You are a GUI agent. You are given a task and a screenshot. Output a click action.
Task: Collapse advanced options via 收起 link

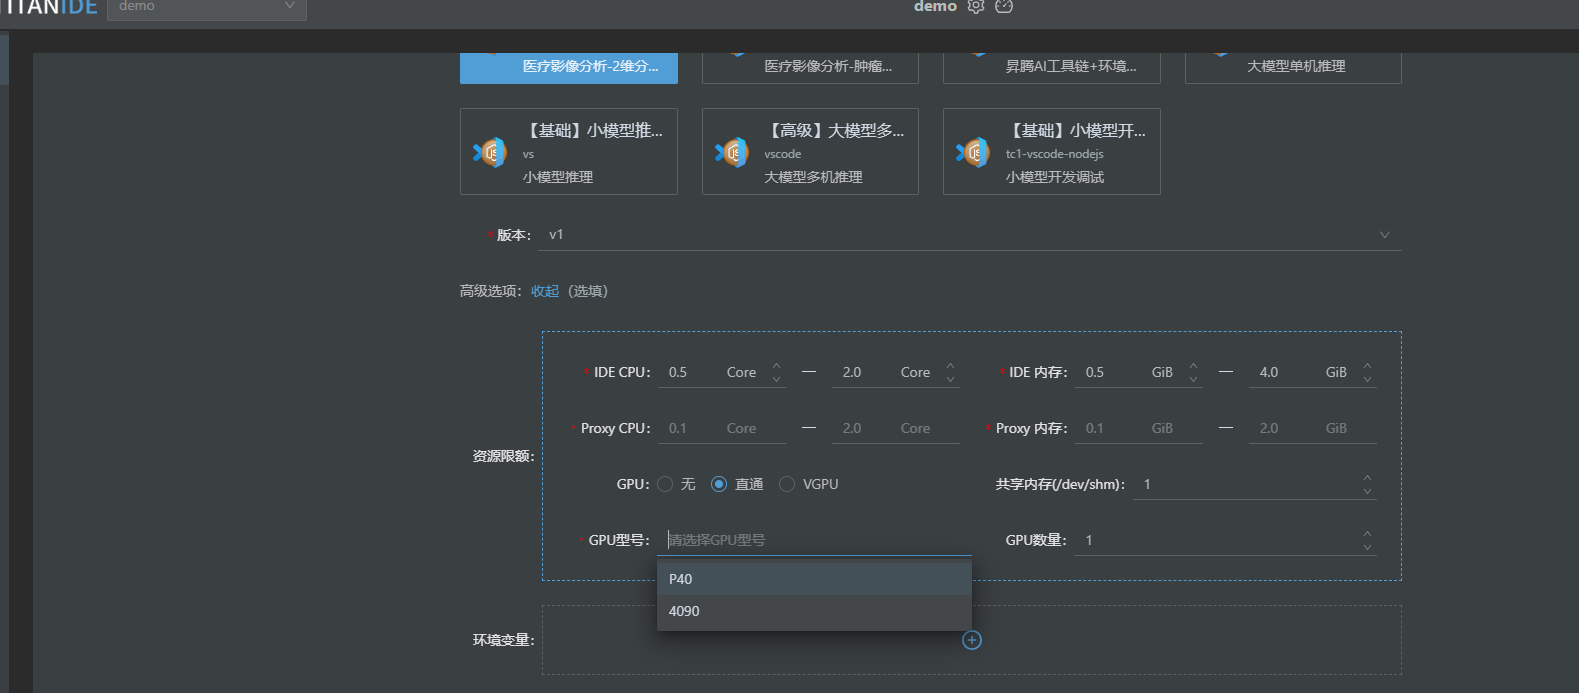[x=545, y=291]
